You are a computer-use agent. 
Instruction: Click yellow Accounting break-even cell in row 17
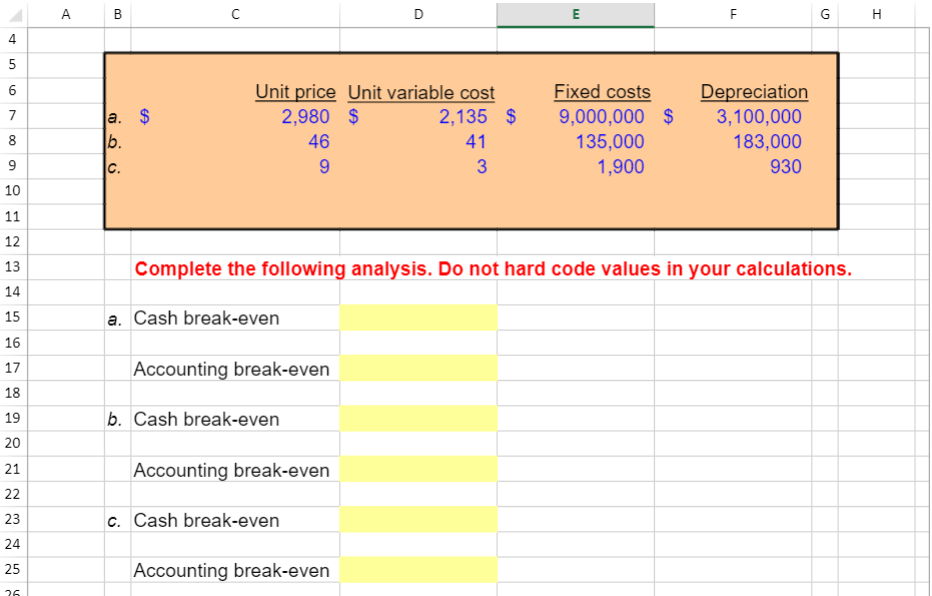418,368
